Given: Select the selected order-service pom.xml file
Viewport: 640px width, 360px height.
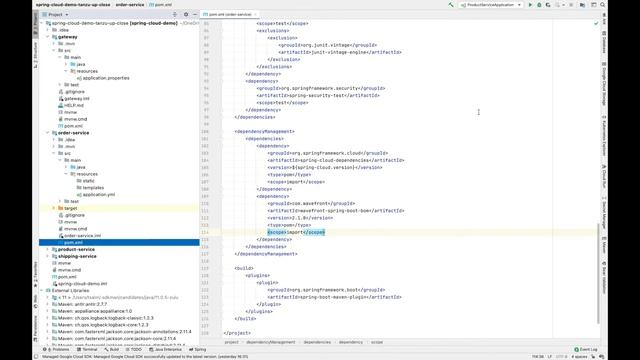Looking at the screenshot, I should click(x=119, y=242).
